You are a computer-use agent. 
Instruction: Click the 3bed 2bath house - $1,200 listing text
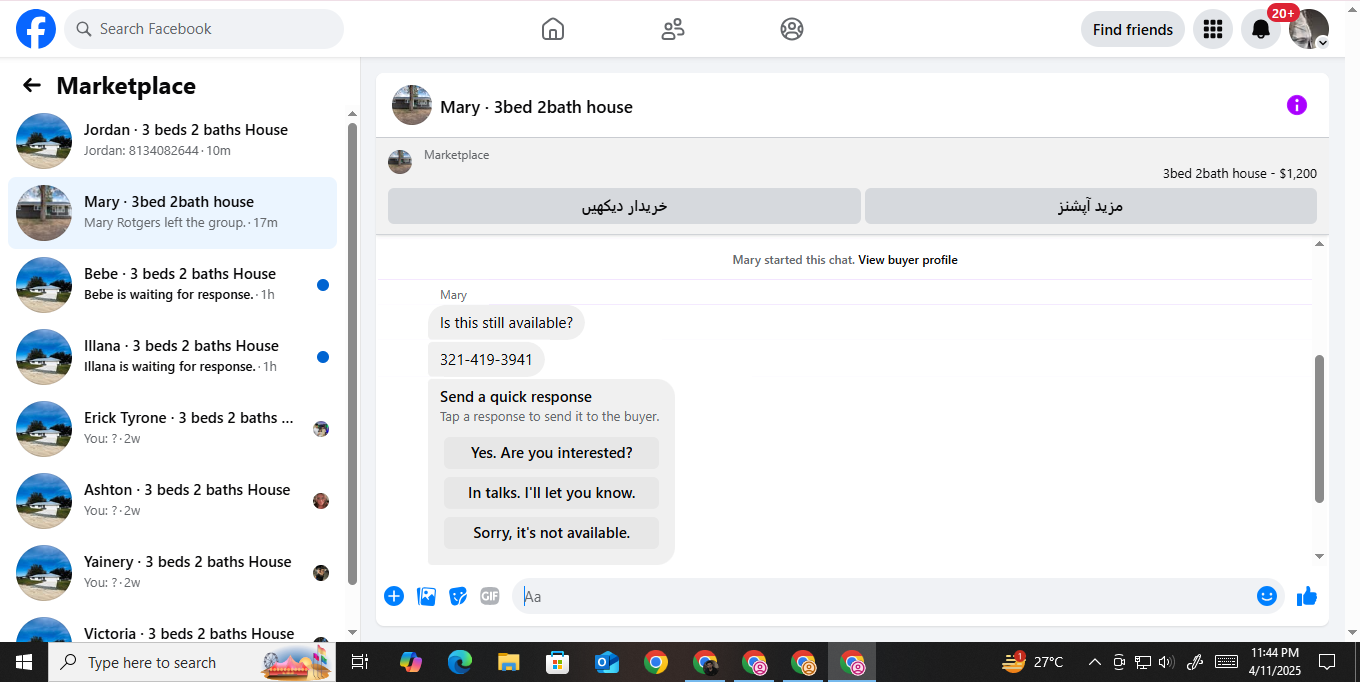[1240, 173]
